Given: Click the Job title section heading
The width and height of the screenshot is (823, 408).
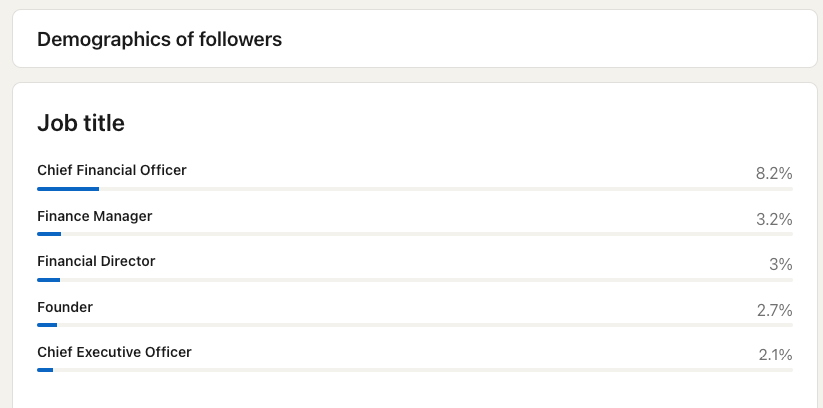Looking at the screenshot, I should point(81,123).
